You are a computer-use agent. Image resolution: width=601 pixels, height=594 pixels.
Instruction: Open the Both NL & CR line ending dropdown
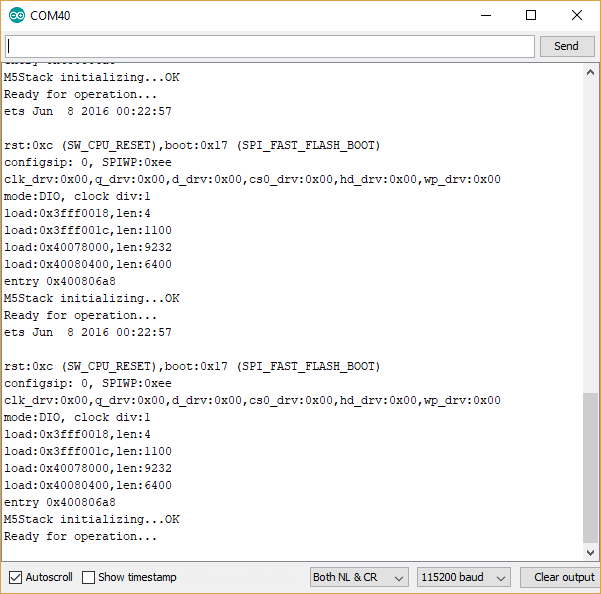click(x=359, y=577)
